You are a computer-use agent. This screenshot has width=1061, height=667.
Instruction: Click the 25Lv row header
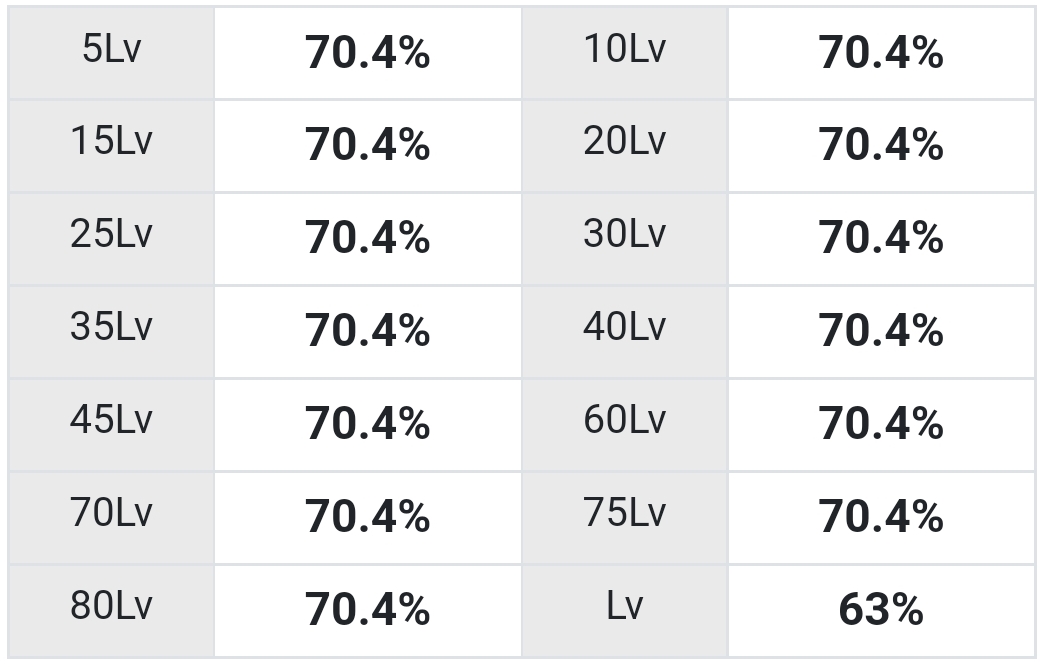[112, 239]
